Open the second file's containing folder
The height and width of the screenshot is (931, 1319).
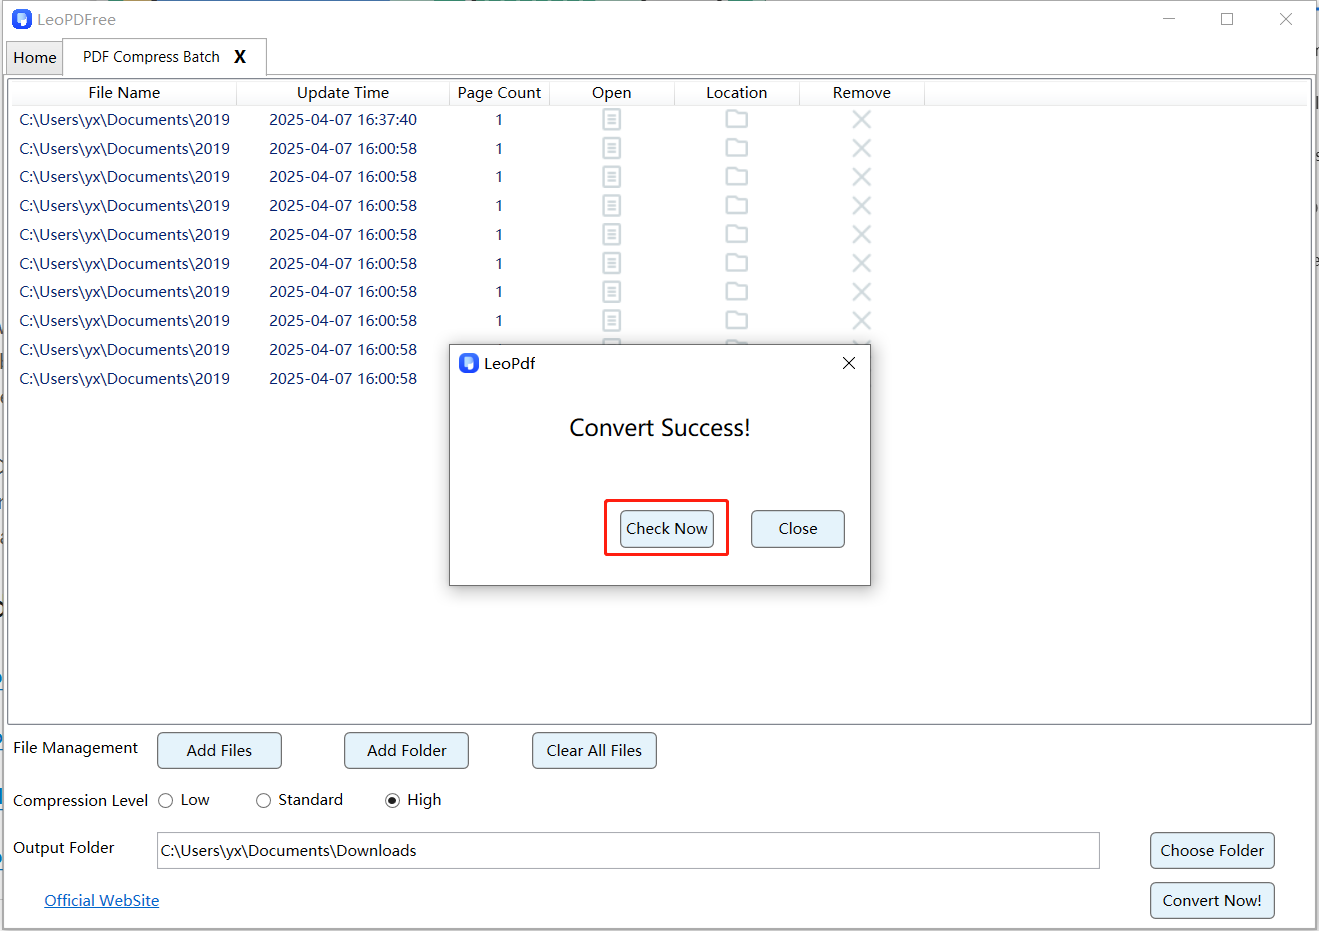pyautogui.click(x=737, y=147)
